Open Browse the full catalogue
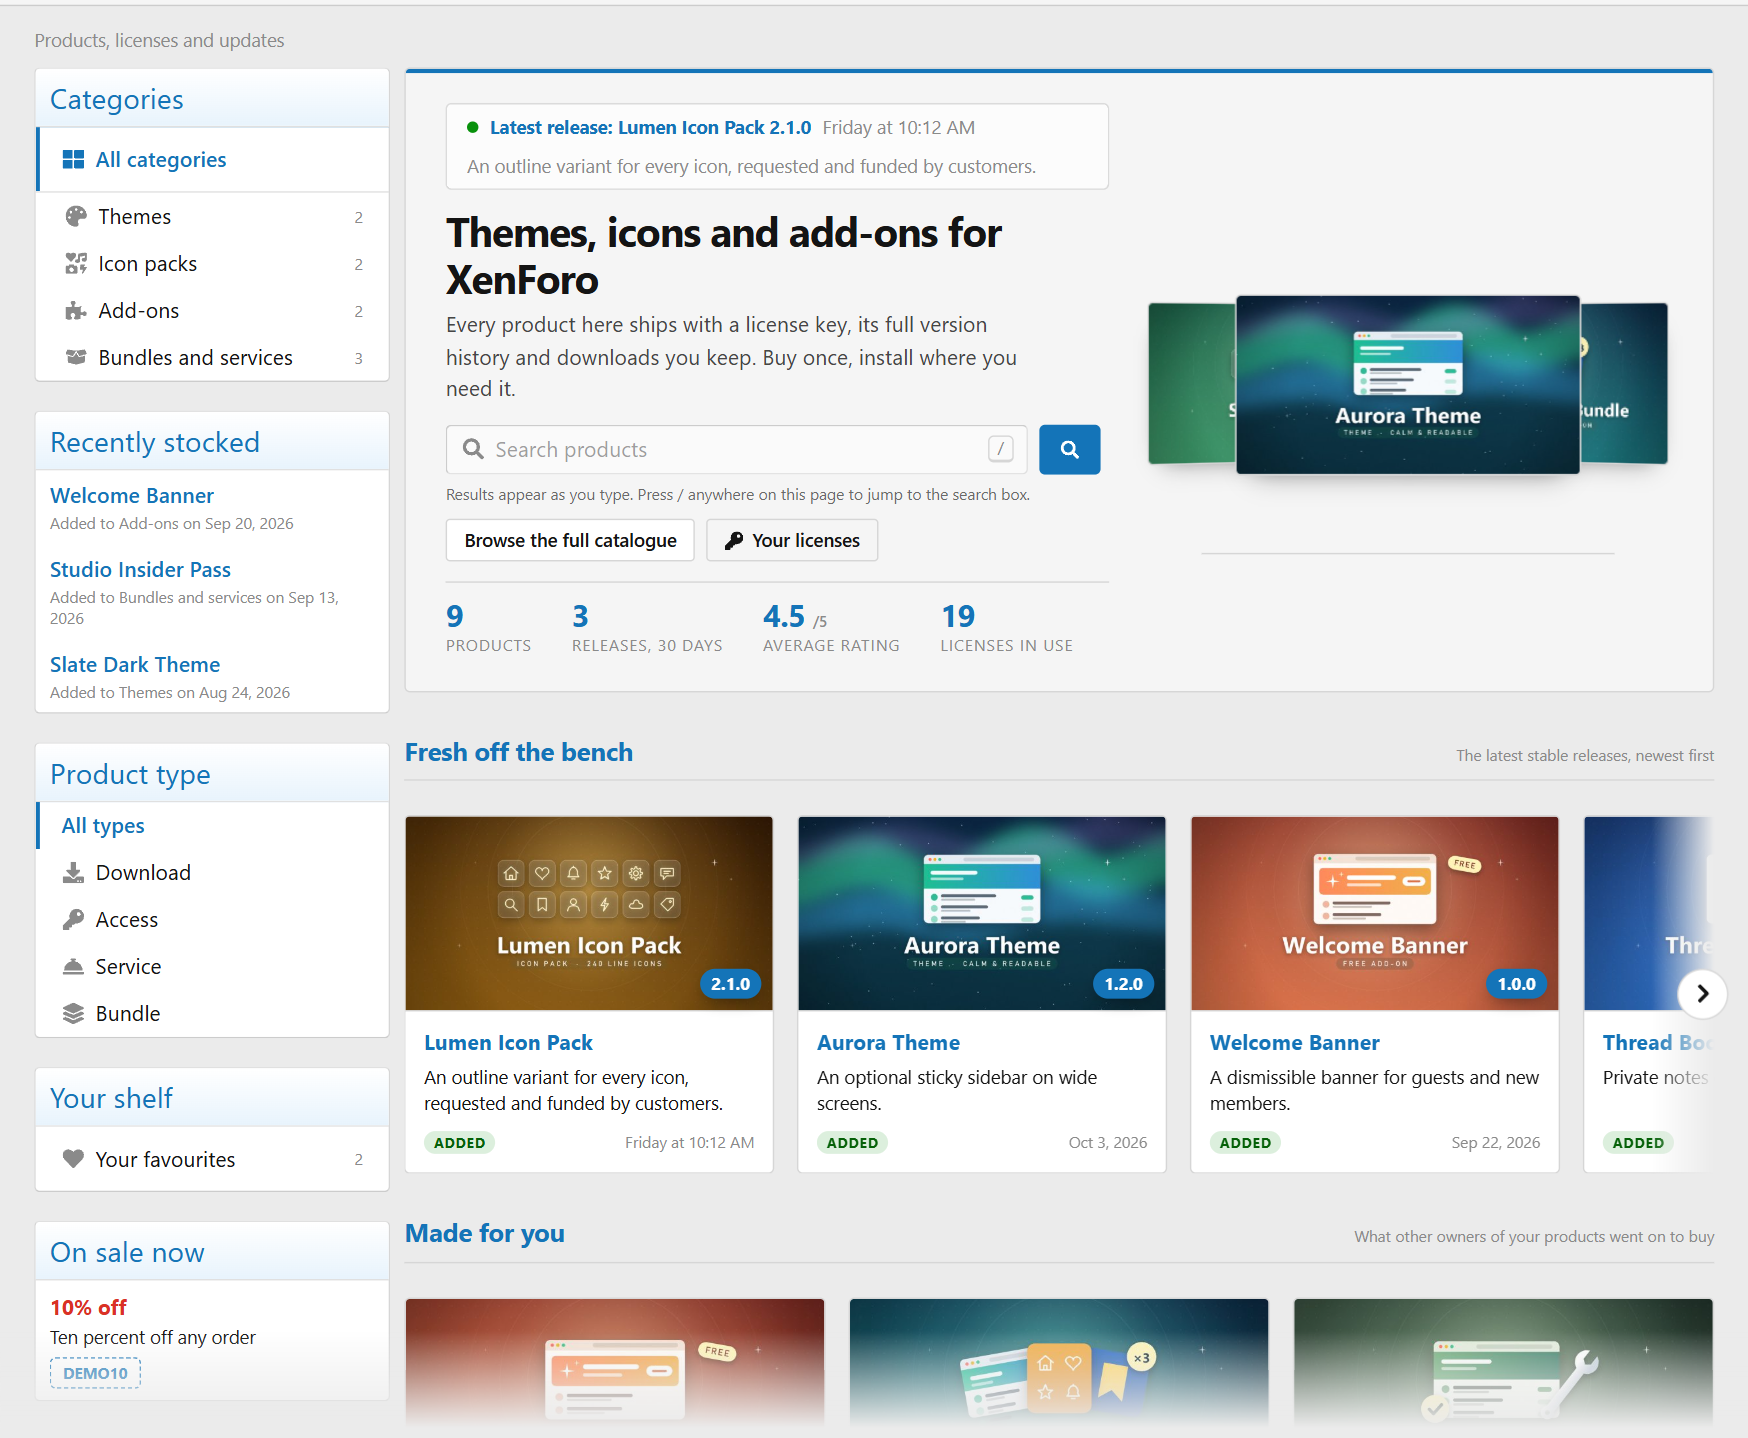The image size is (1748, 1438). click(x=570, y=540)
